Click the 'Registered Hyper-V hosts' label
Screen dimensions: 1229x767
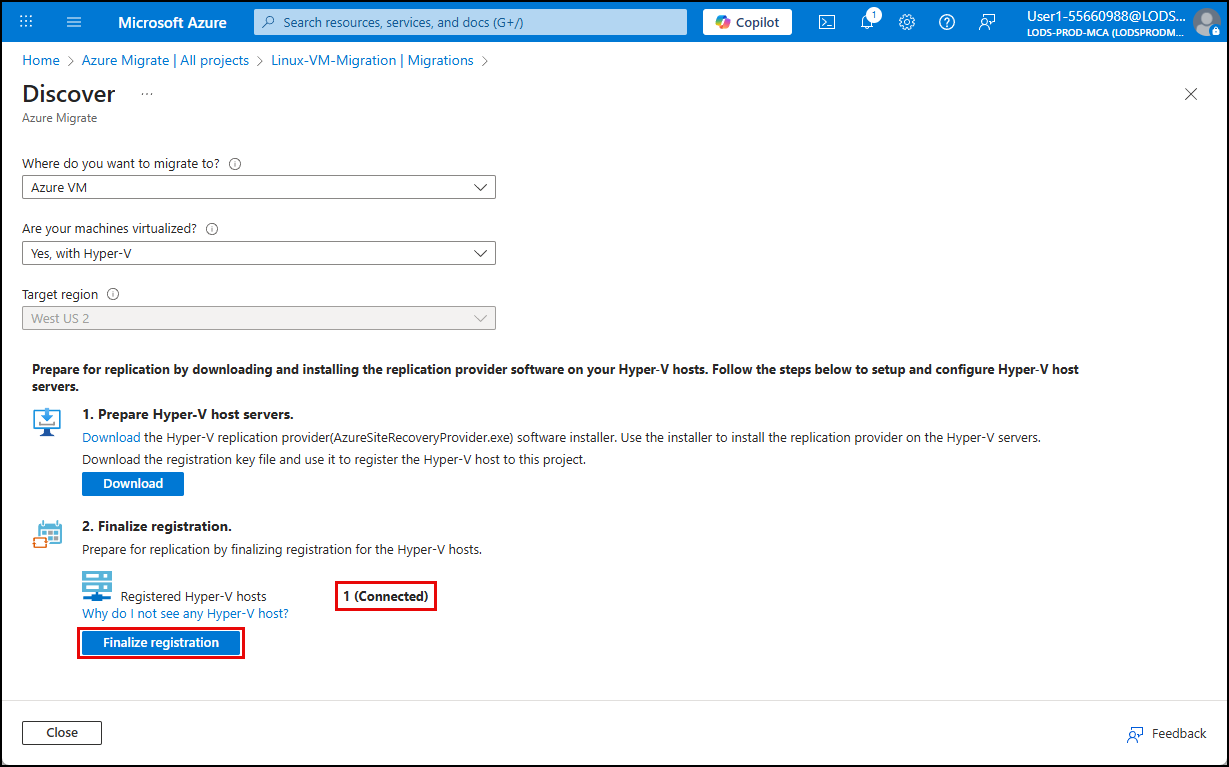click(194, 597)
